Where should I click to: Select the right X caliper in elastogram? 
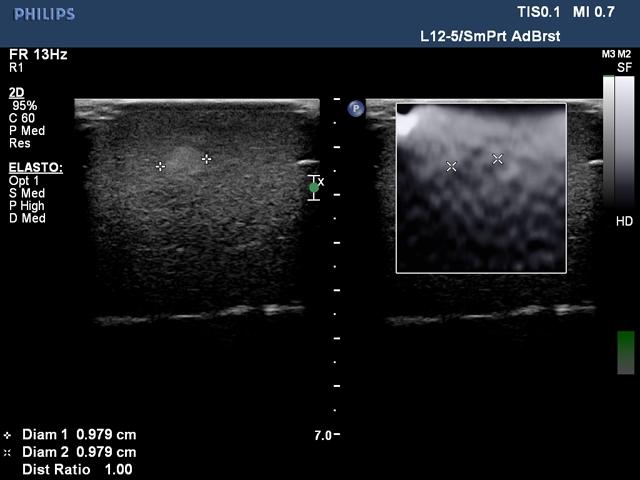click(497, 159)
